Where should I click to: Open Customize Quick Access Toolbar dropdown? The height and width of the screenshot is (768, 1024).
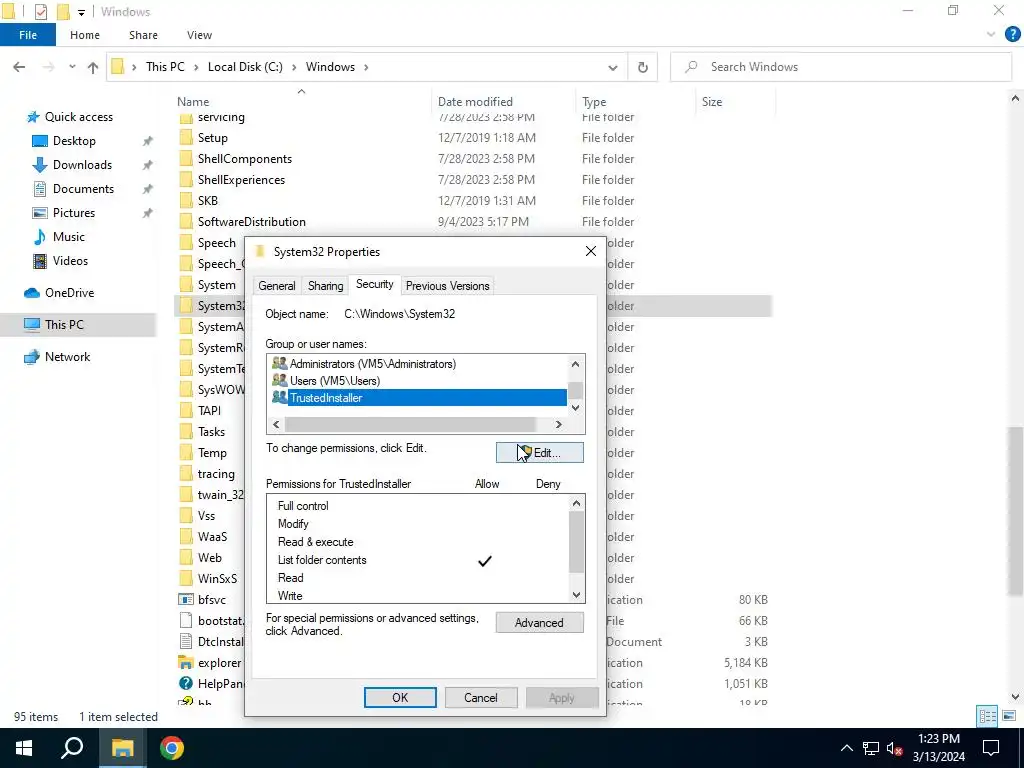tap(81, 12)
